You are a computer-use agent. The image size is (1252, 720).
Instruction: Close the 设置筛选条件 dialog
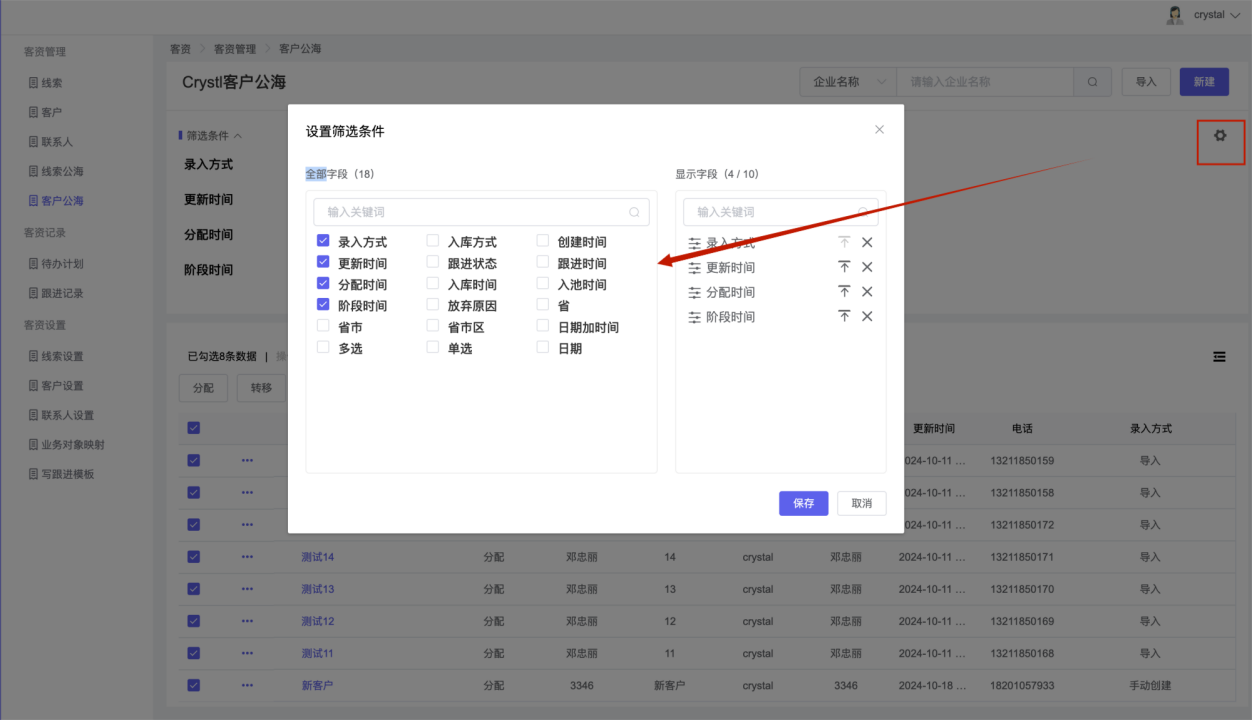tap(879, 130)
